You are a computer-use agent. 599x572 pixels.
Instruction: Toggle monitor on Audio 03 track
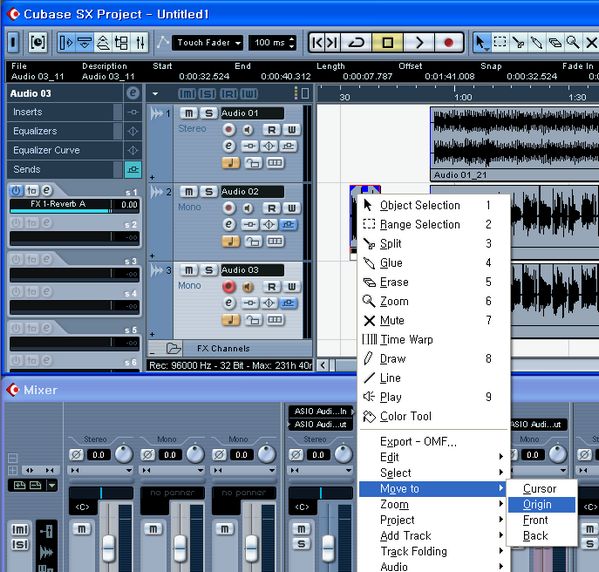248,287
